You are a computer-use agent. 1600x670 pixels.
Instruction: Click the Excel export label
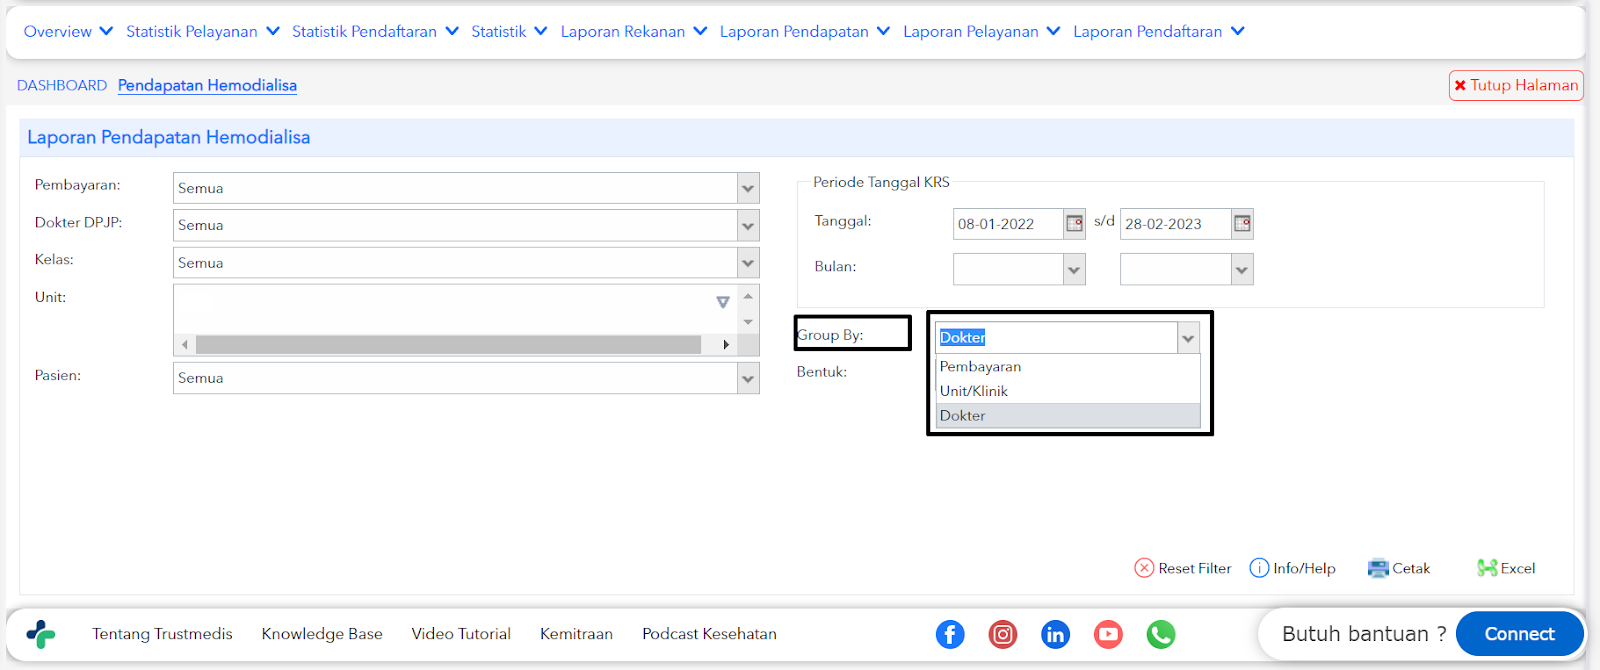pos(1518,568)
